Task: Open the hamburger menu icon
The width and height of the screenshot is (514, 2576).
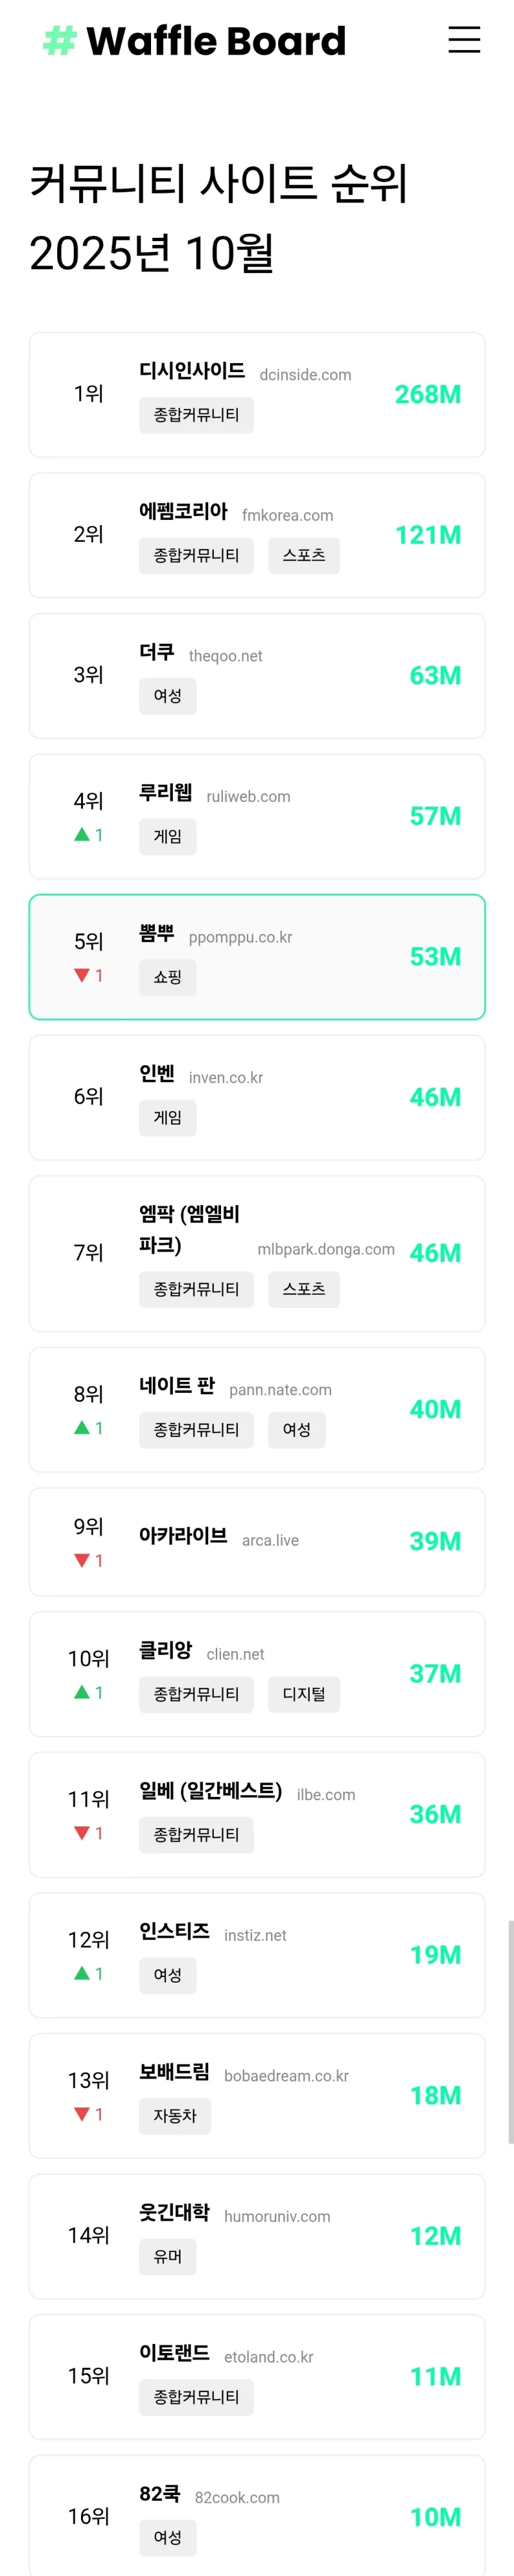Action: click(x=464, y=40)
